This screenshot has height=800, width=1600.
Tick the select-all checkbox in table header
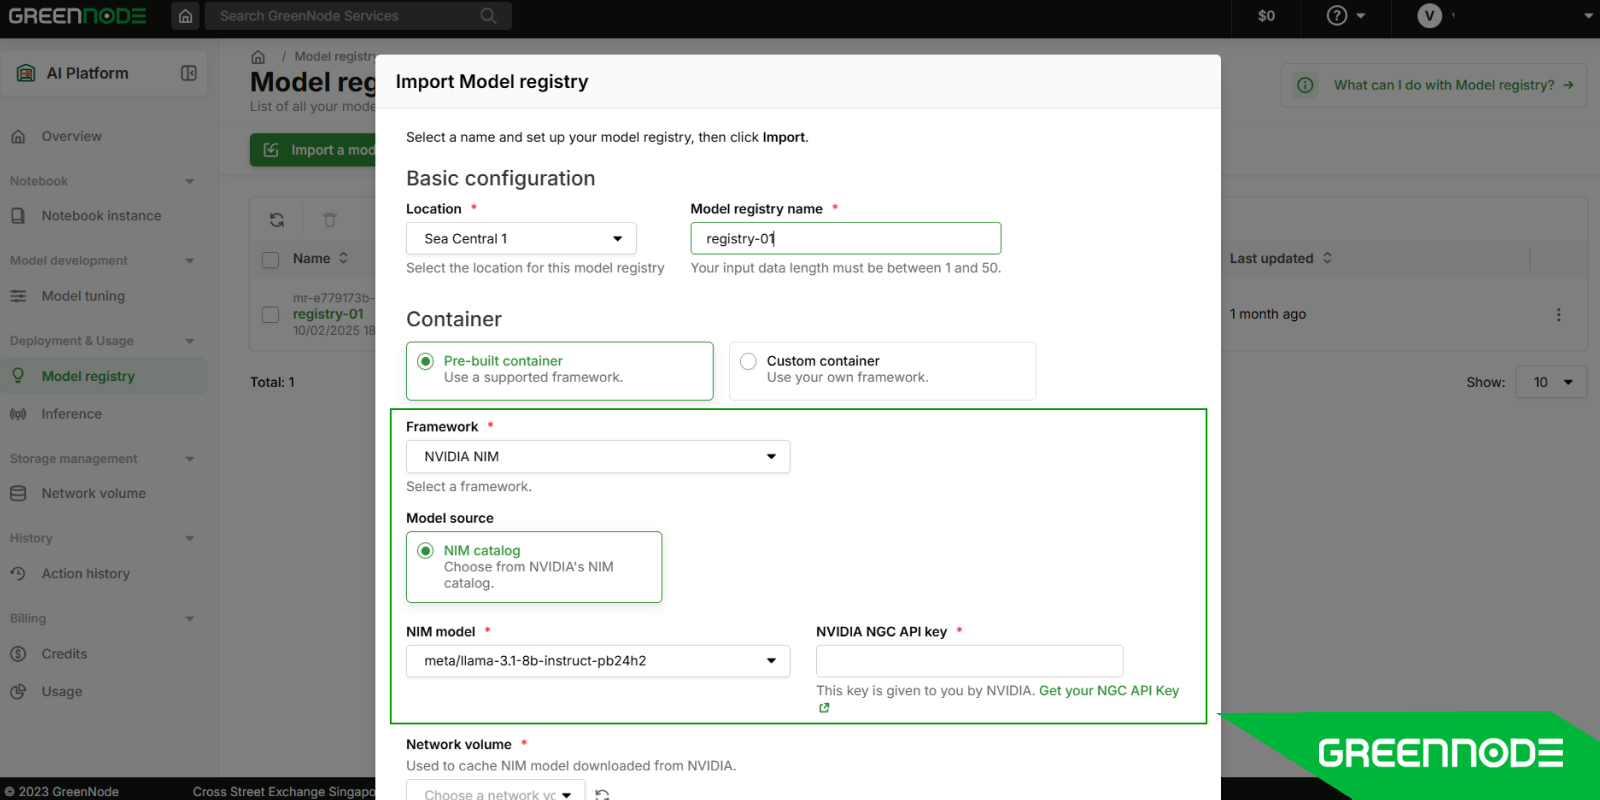(x=270, y=260)
